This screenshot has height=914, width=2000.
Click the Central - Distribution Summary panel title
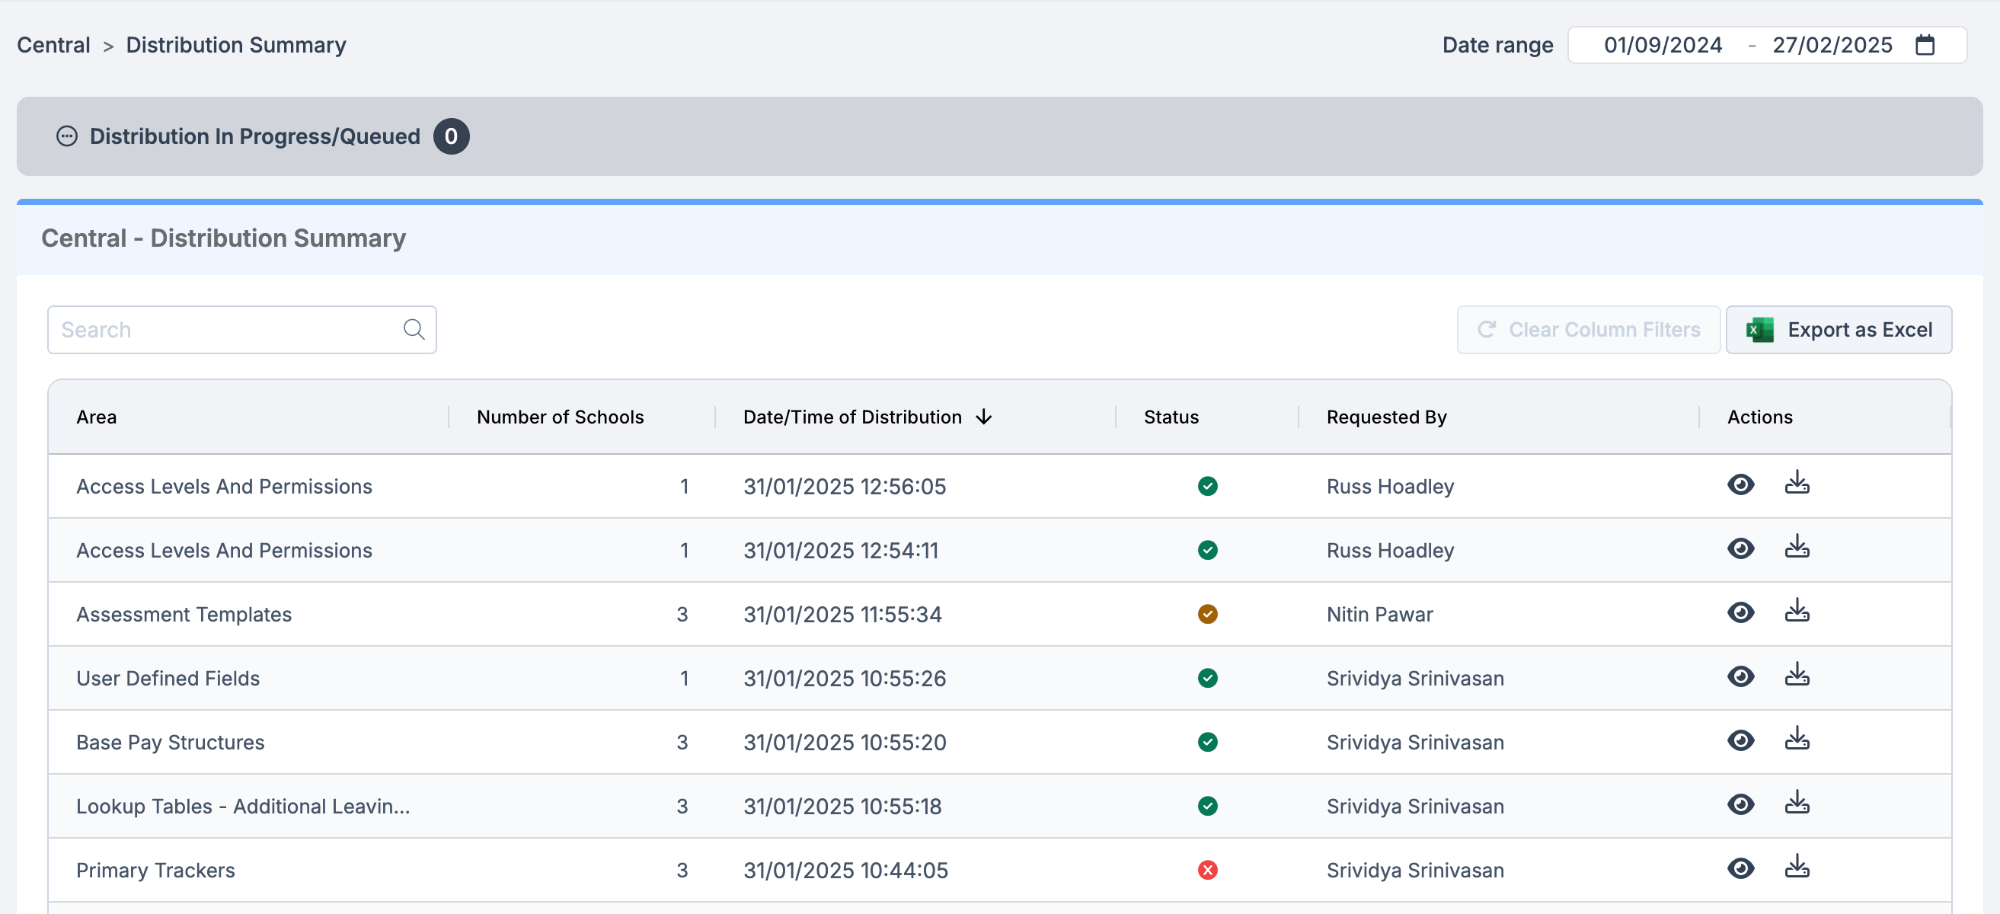coord(224,238)
